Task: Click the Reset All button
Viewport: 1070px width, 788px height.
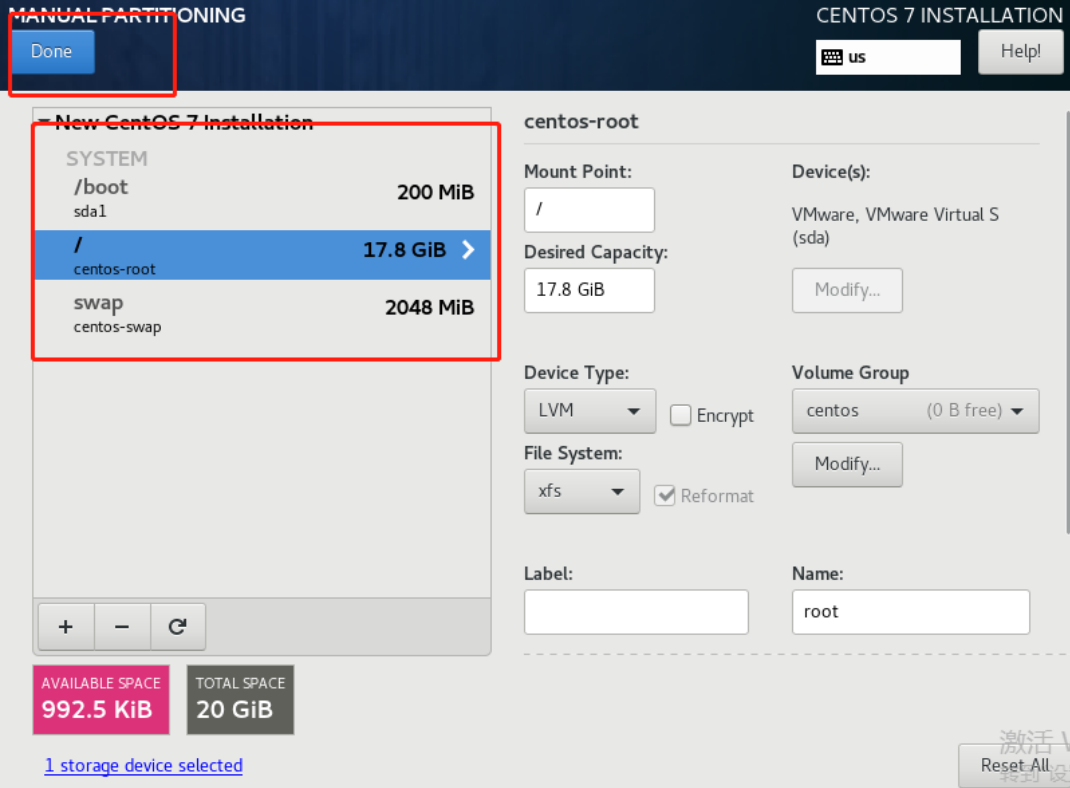Action: click(x=1015, y=765)
